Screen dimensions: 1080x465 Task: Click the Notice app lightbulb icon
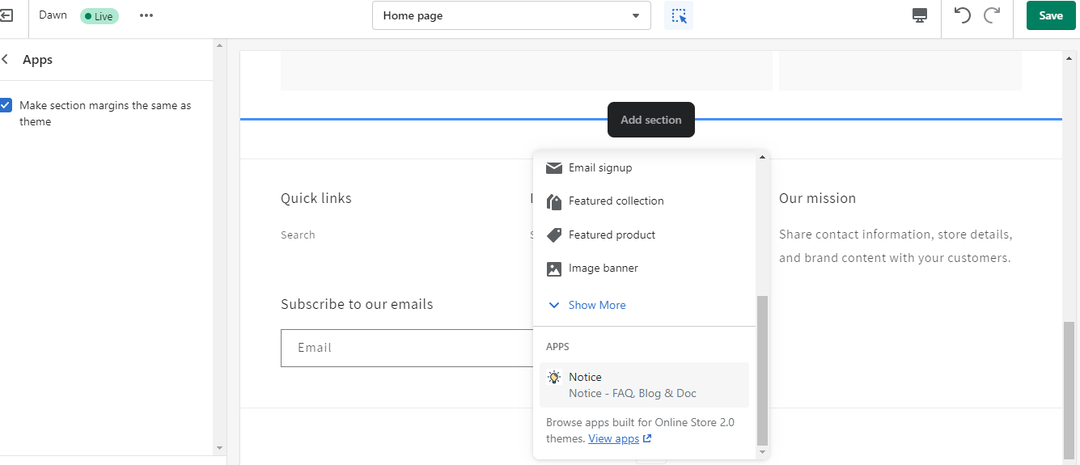[x=554, y=378]
